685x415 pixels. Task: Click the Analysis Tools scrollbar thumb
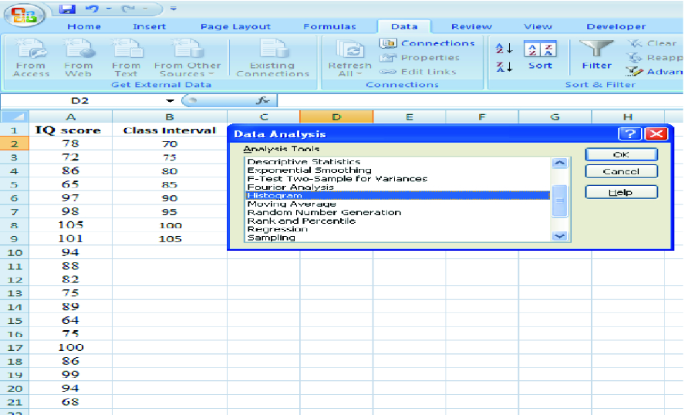560,201
